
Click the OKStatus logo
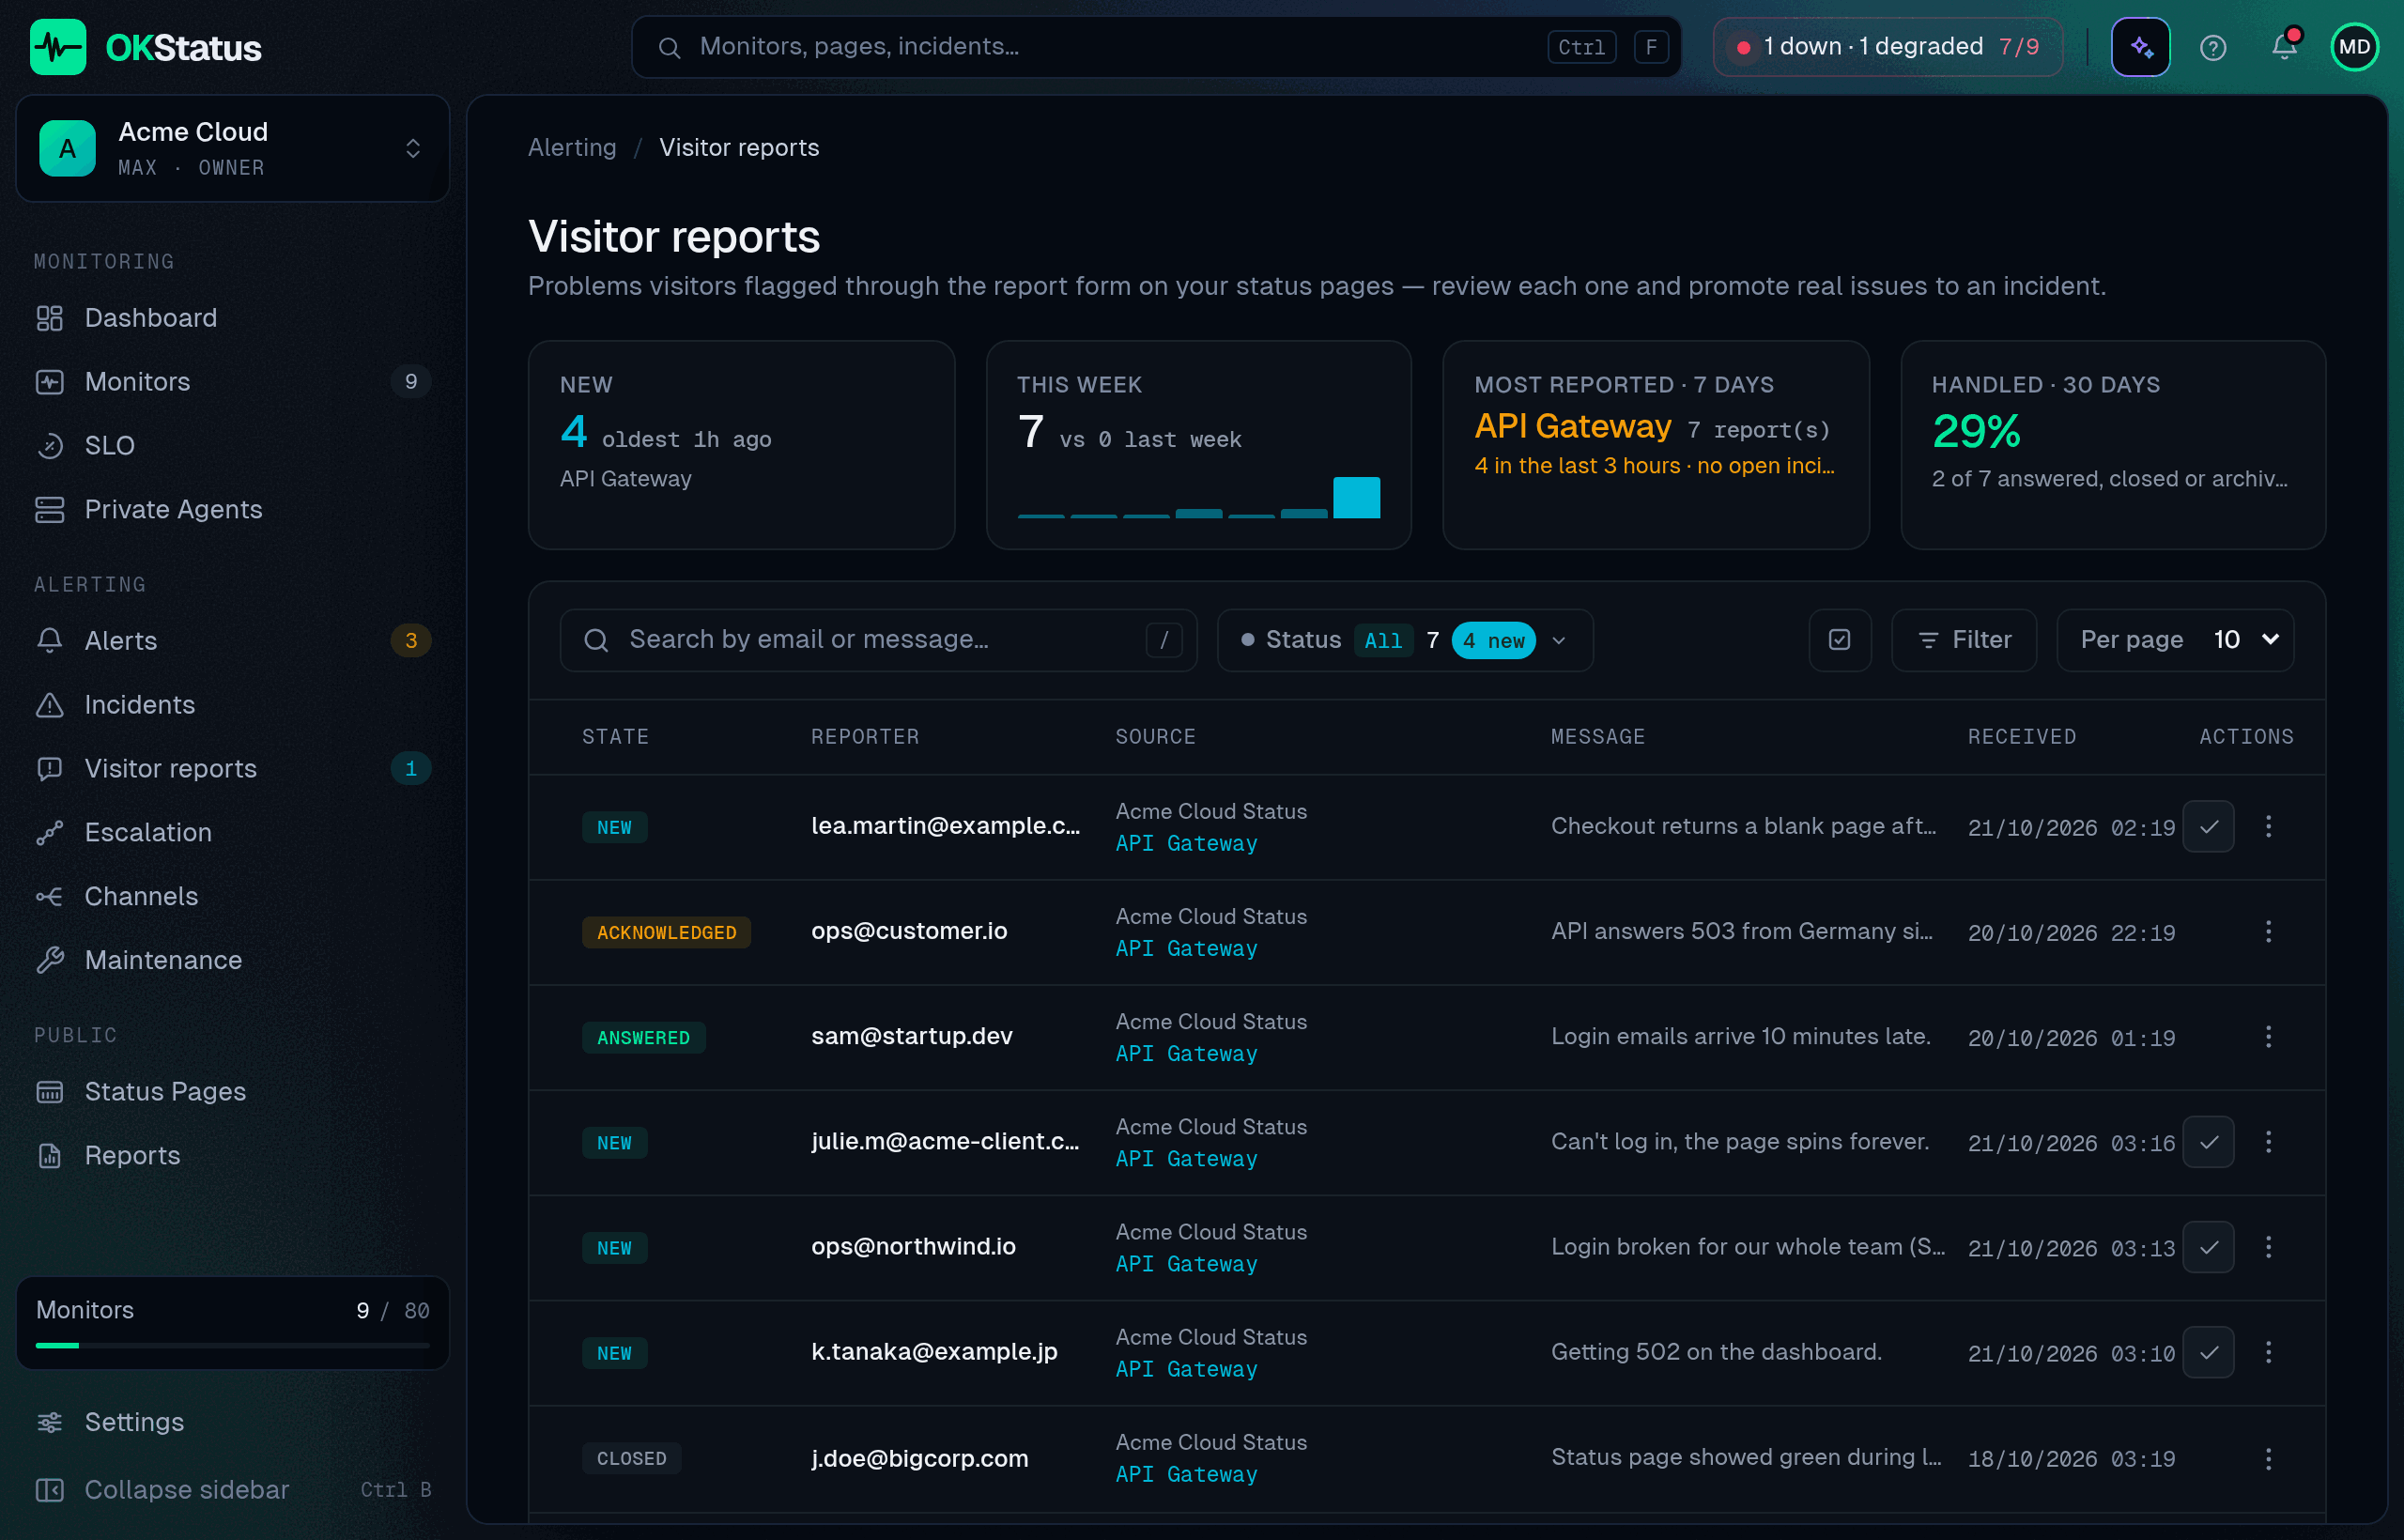click(x=146, y=47)
